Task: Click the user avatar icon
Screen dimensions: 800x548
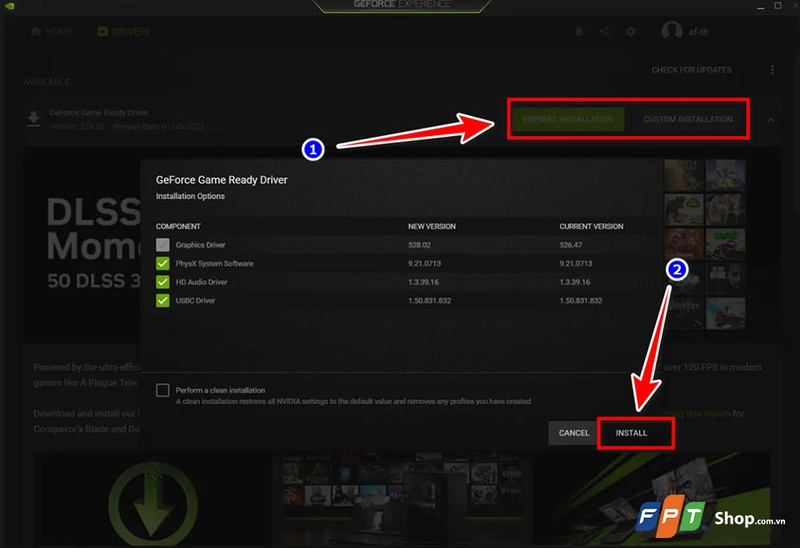Action: 671,31
